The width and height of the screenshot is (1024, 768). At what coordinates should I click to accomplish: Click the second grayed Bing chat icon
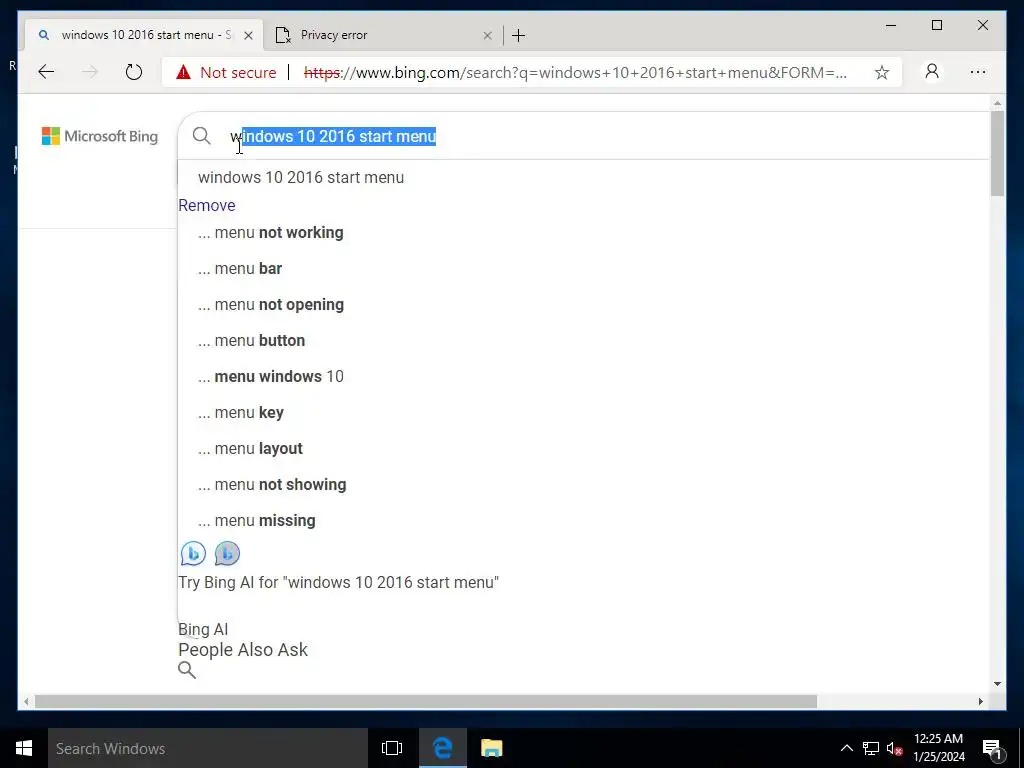[227, 553]
